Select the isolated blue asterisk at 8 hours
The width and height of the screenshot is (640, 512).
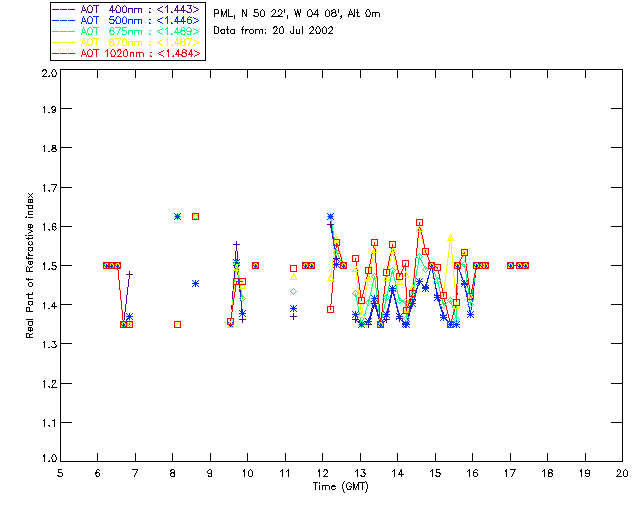tap(177, 216)
